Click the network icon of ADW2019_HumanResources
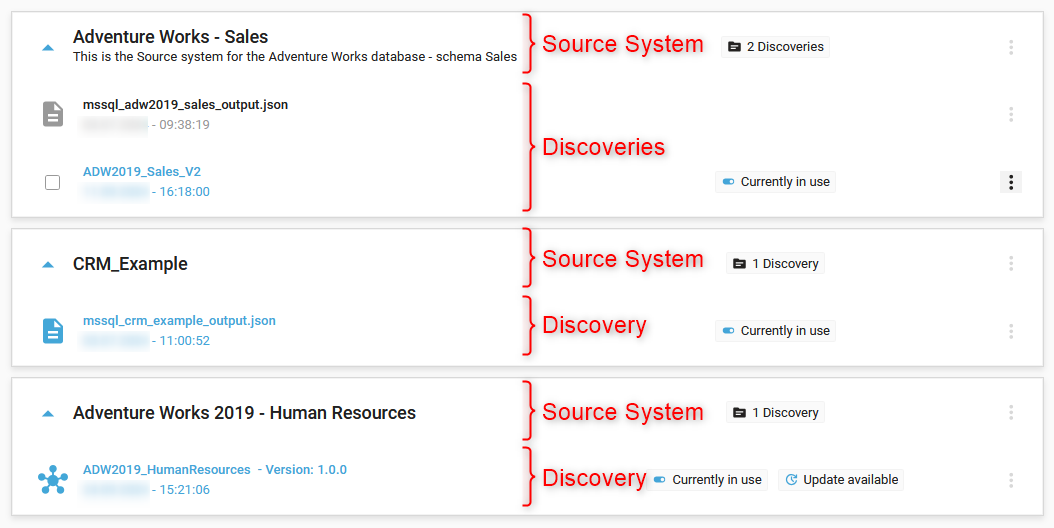This screenshot has height=528, width=1054. click(52, 480)
